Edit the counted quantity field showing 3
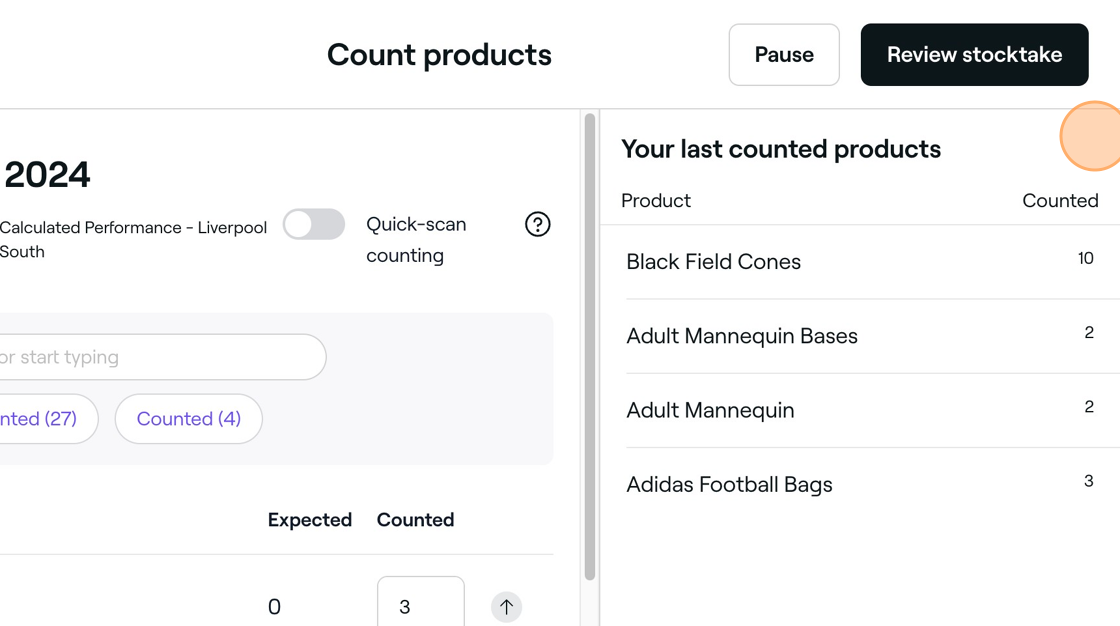Viewport: 1120px width, 626px height. pyautogui.click(x=421, y=602)
